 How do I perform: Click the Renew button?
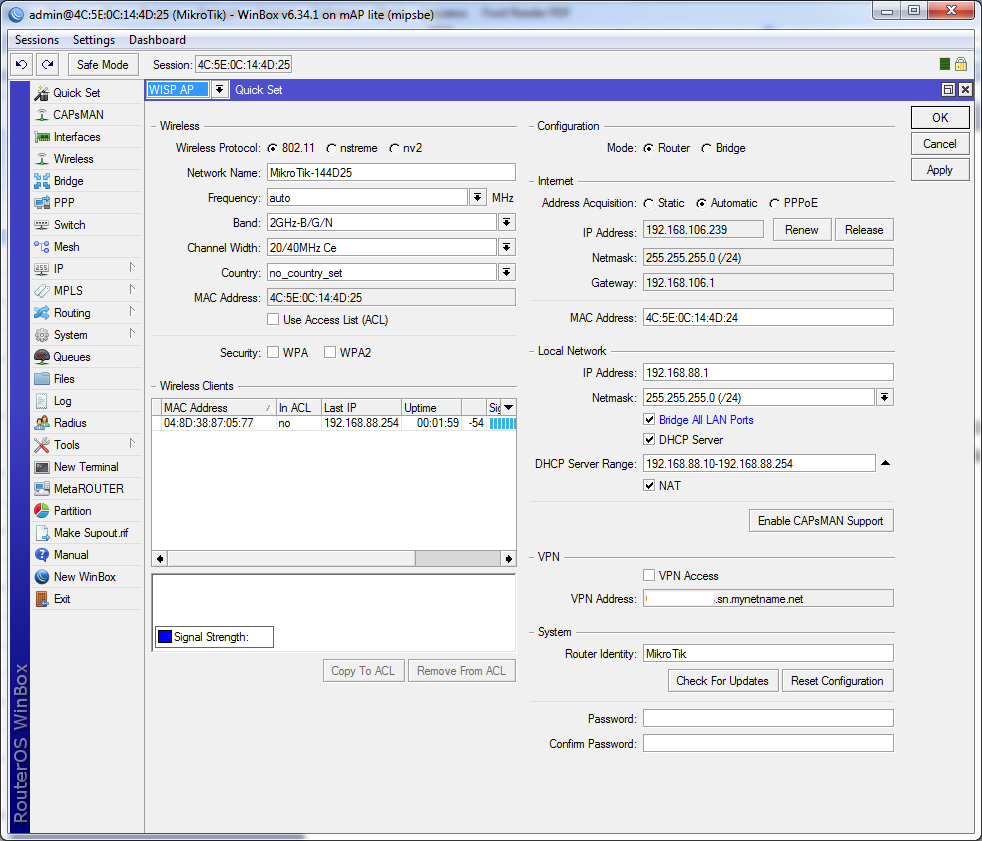pyautogui.click(x=801, y=230)
